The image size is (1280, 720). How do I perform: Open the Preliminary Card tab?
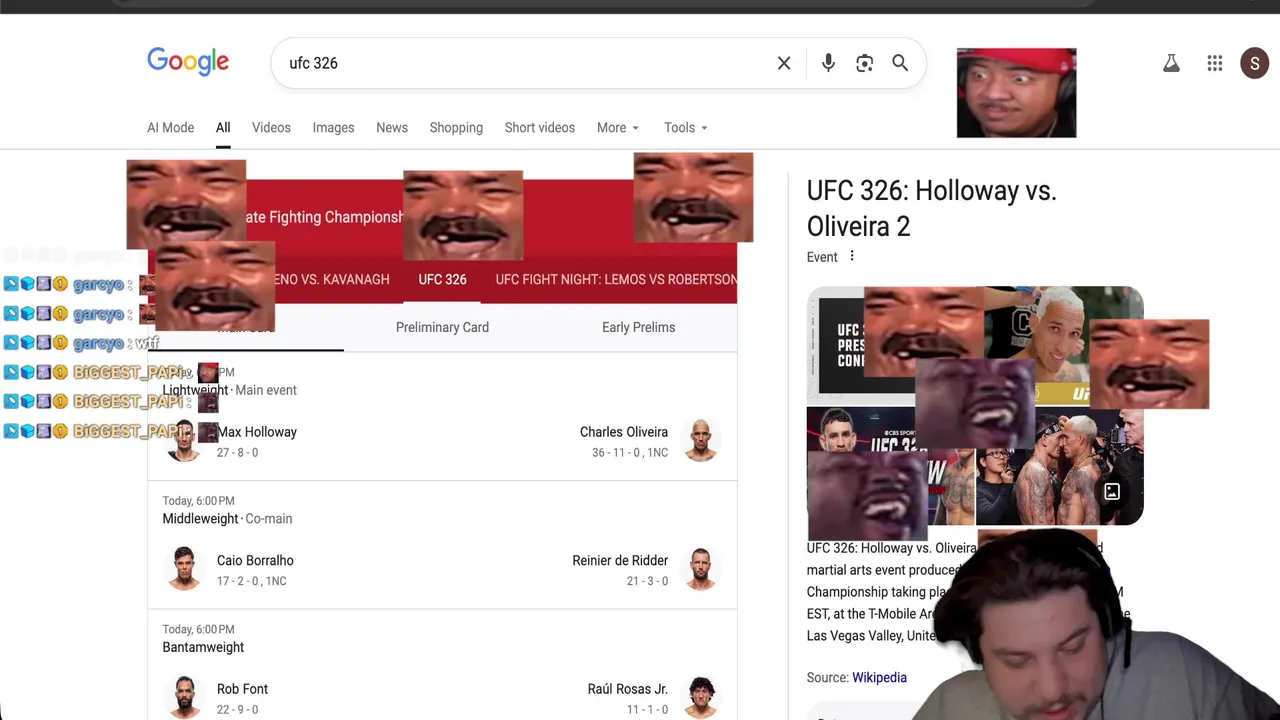point(442,327)
